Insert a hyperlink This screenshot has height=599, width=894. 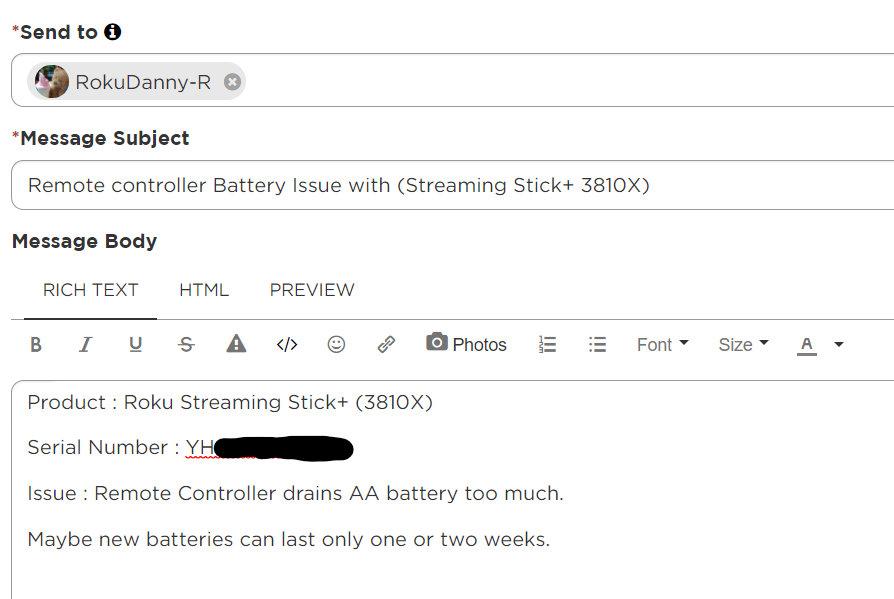(386, 345)
